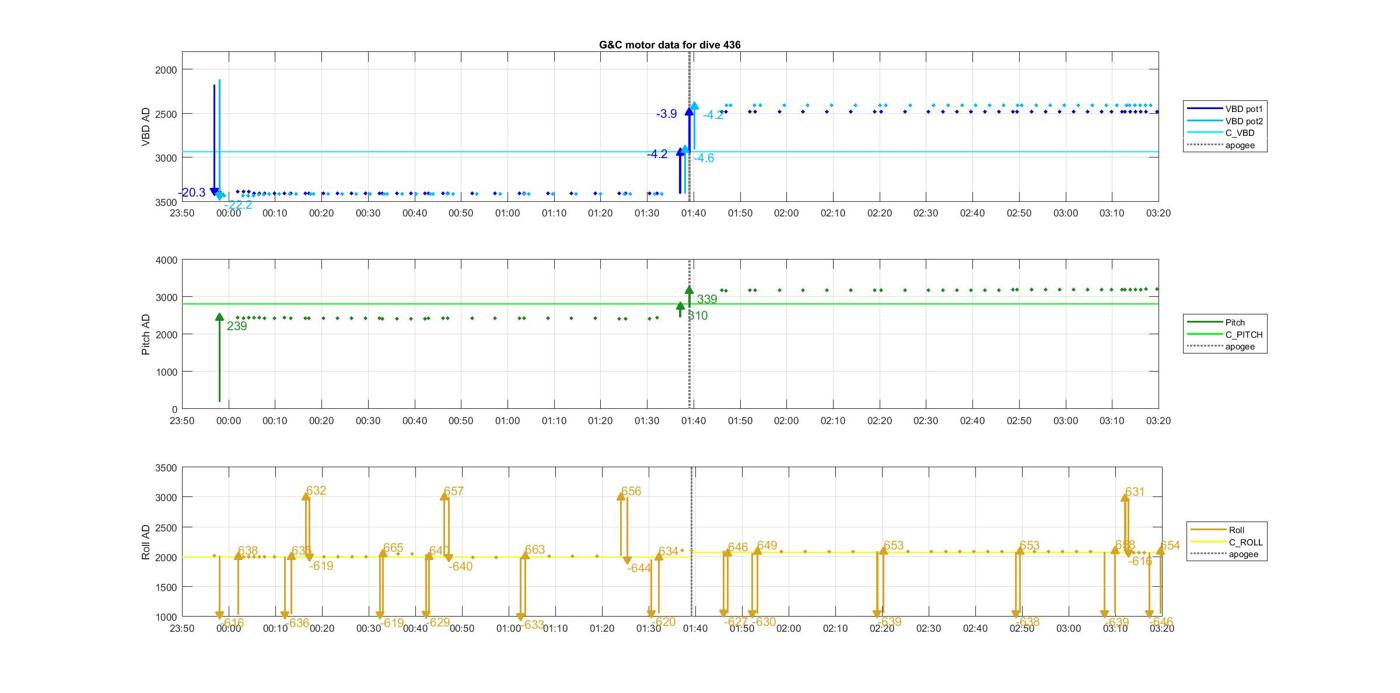The width and height of the screenshot is (1400, 693).
Task: Click the '646' roll data label
Action: coord(738,547)
